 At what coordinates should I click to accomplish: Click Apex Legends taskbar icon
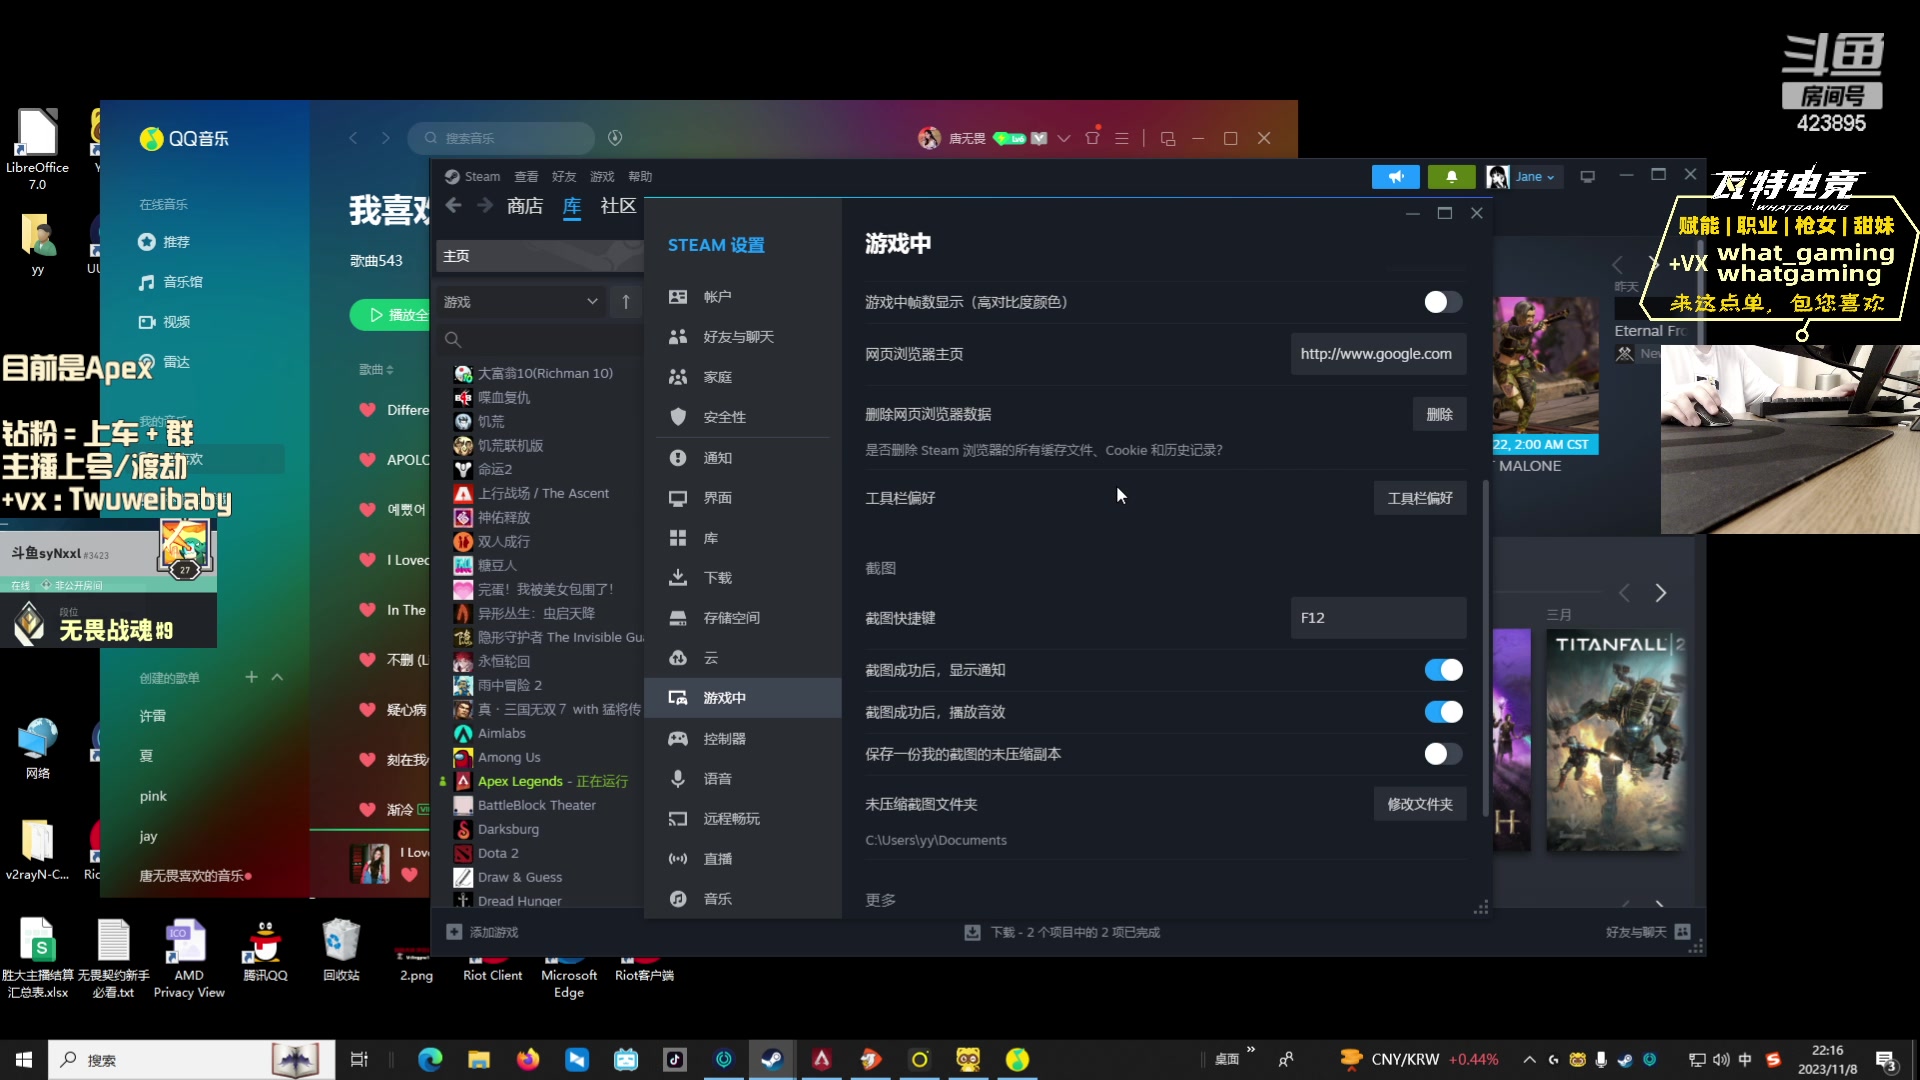click(821, 1060)
